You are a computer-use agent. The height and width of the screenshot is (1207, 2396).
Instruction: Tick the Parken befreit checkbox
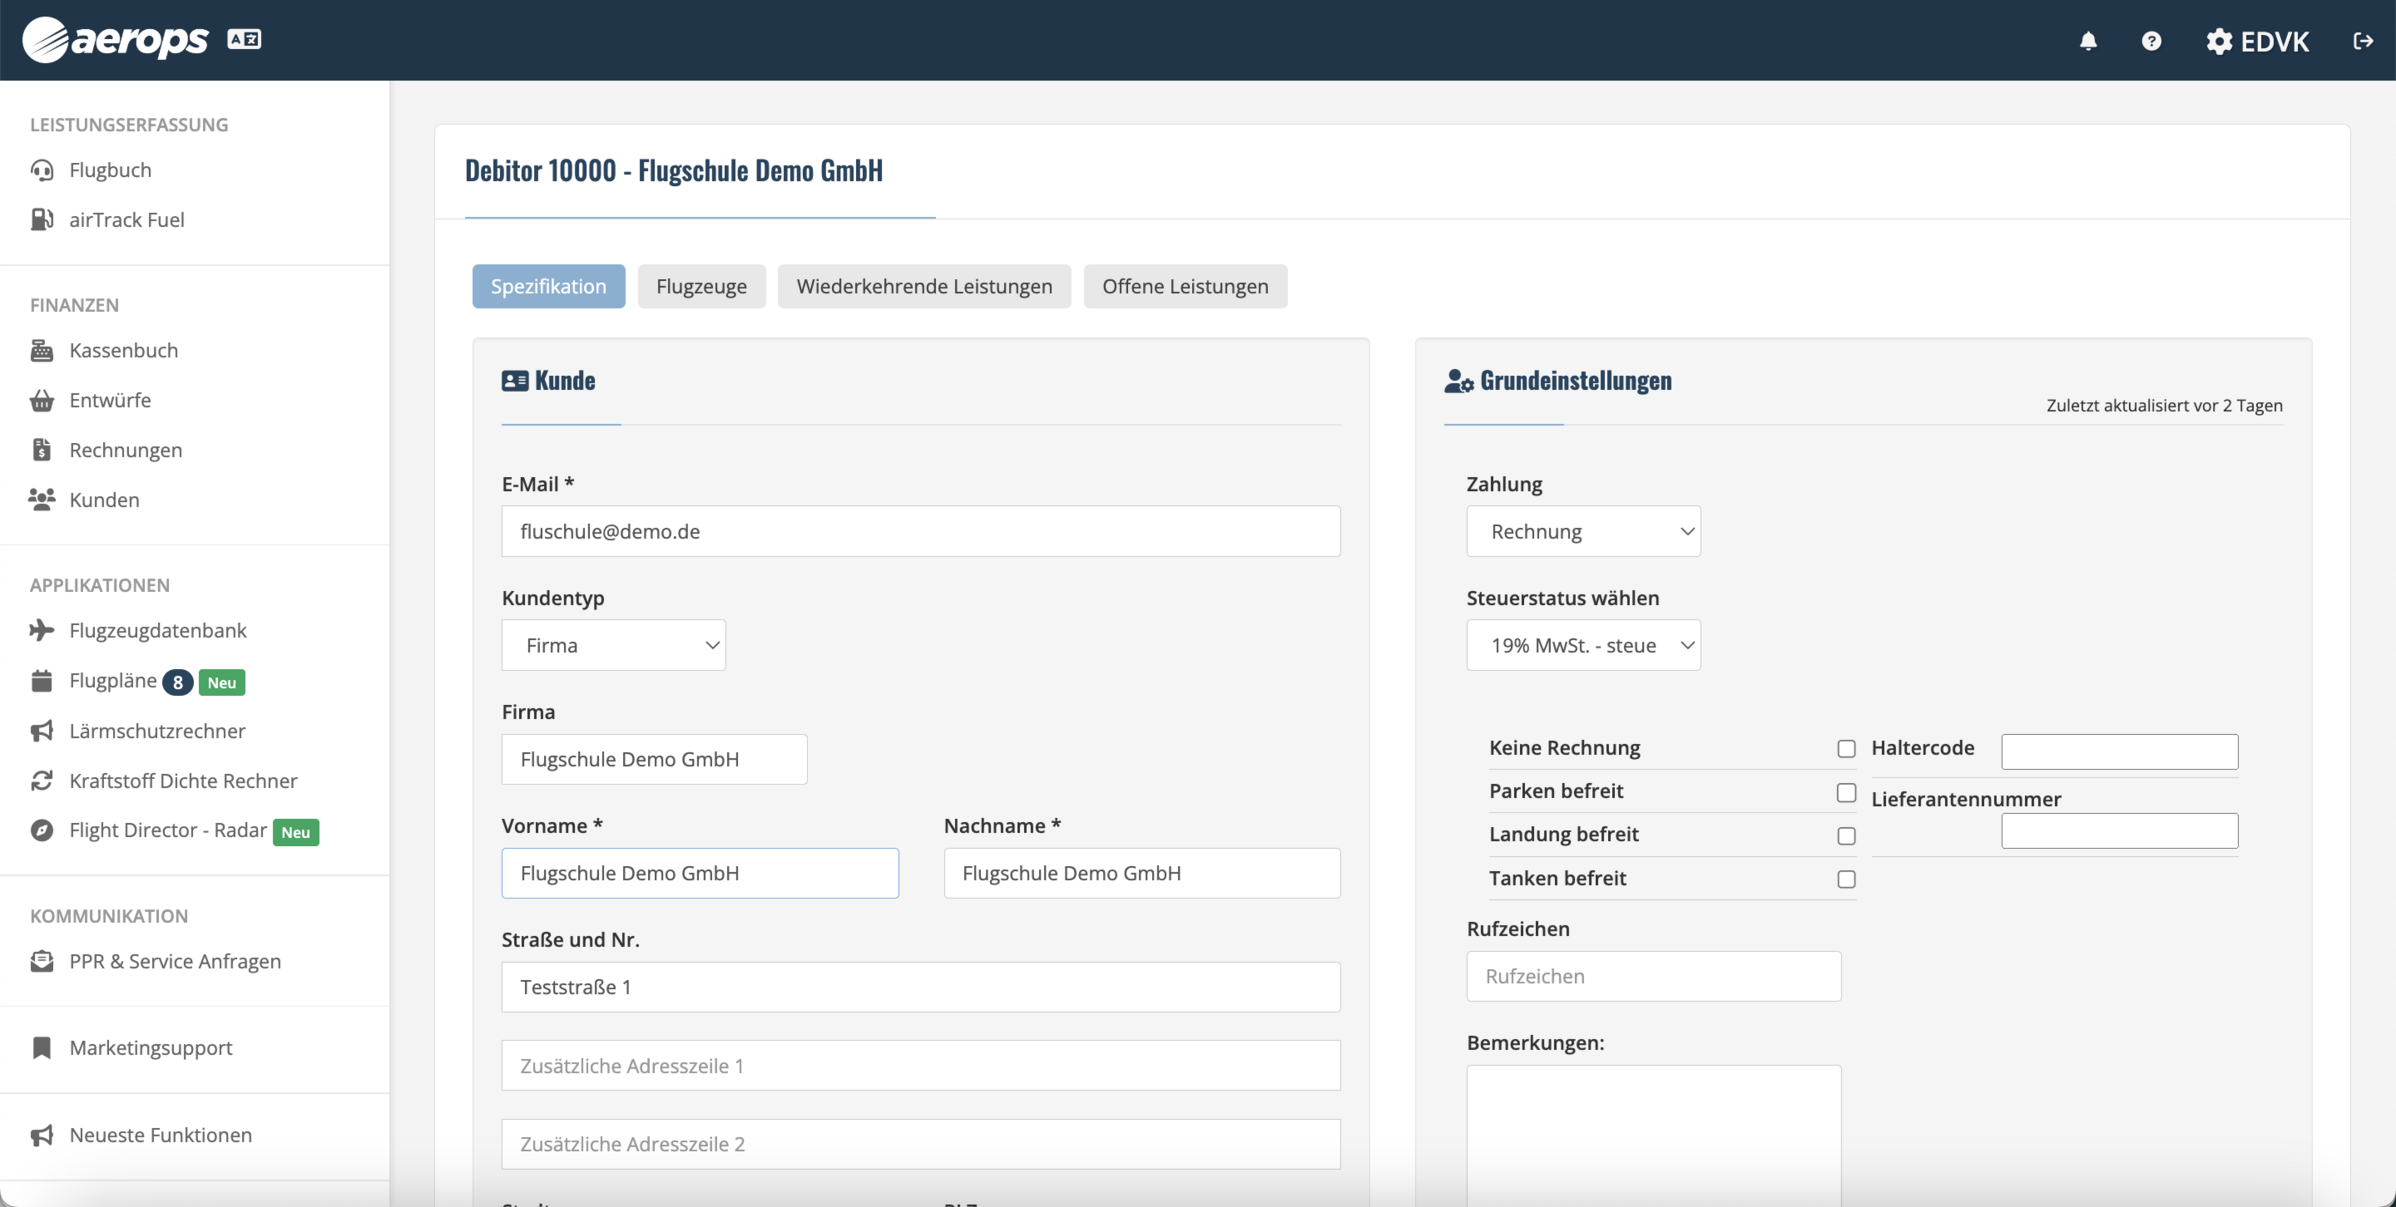(1846, 792)
